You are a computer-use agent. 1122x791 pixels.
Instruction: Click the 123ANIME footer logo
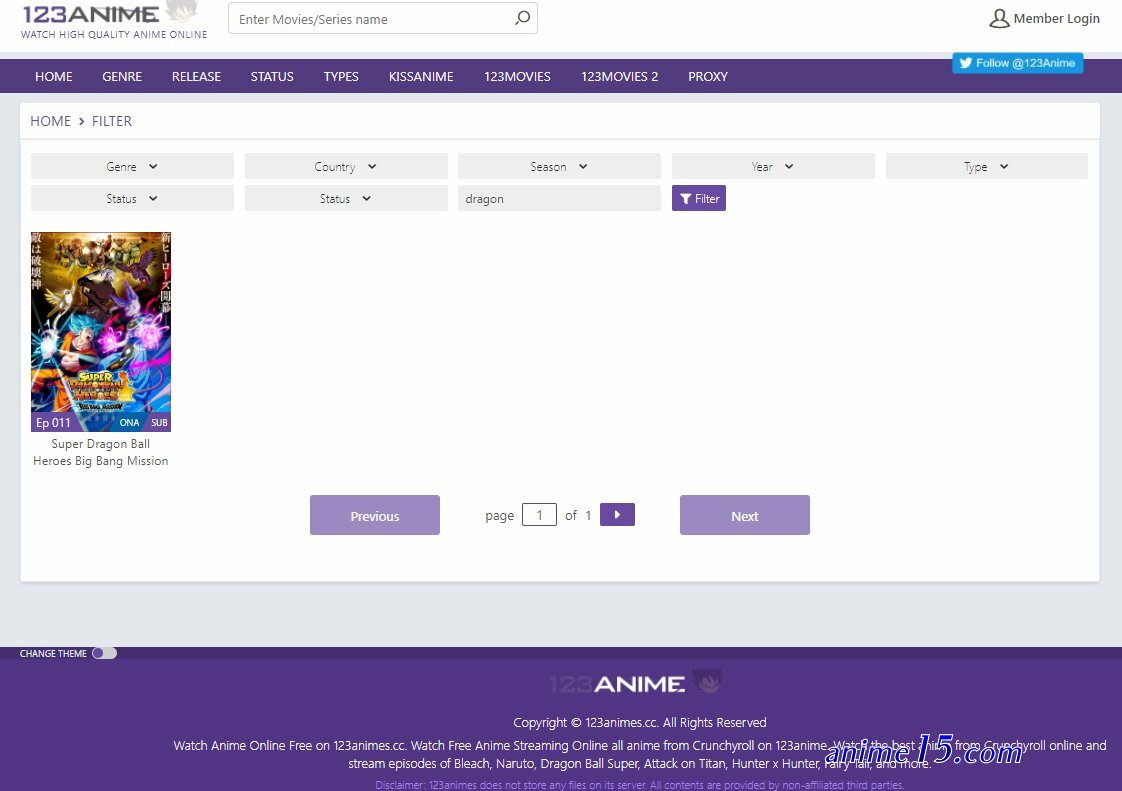coord(635,683)
